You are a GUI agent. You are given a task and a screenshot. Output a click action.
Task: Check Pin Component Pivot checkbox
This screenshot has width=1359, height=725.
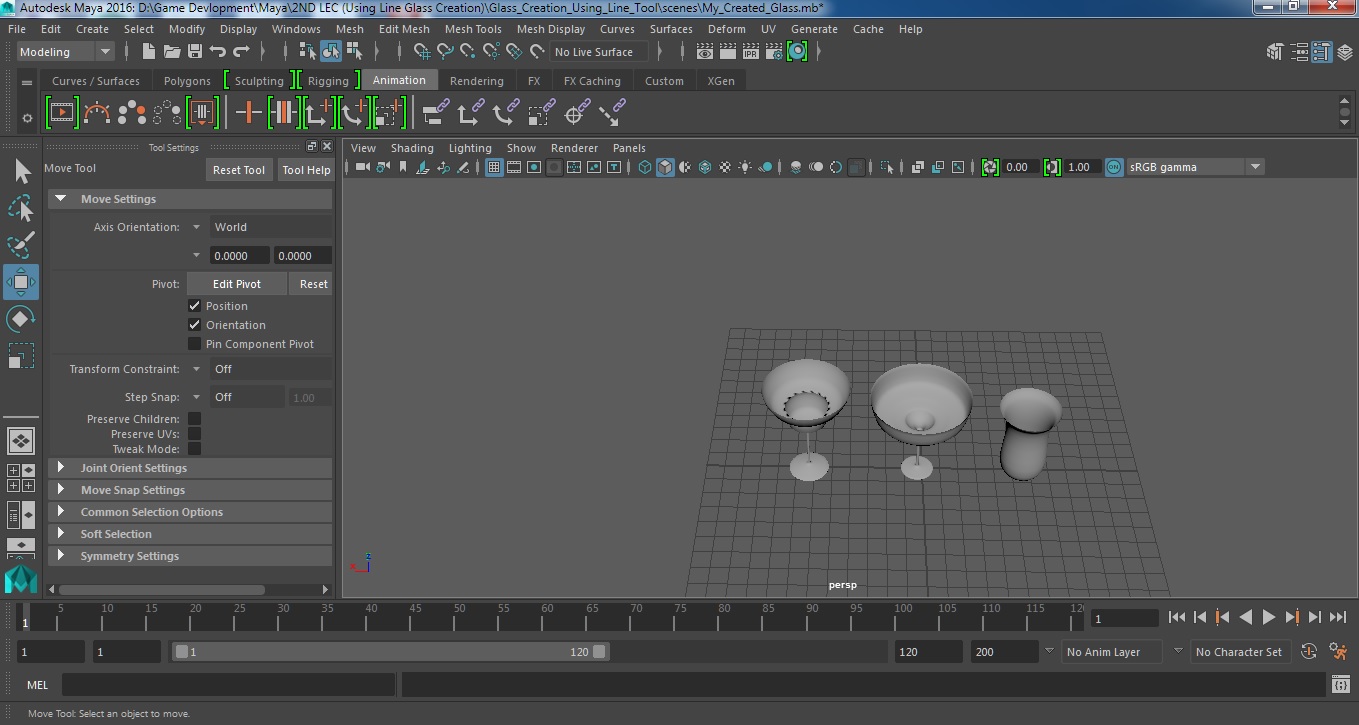coord(195,344)
